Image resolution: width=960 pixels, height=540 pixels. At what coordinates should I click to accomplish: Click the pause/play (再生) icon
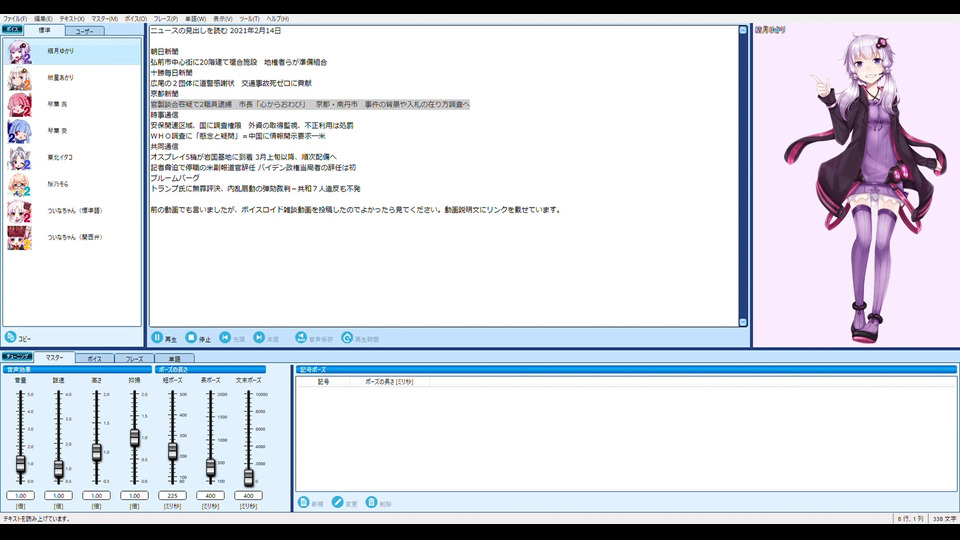coord(157,337)
